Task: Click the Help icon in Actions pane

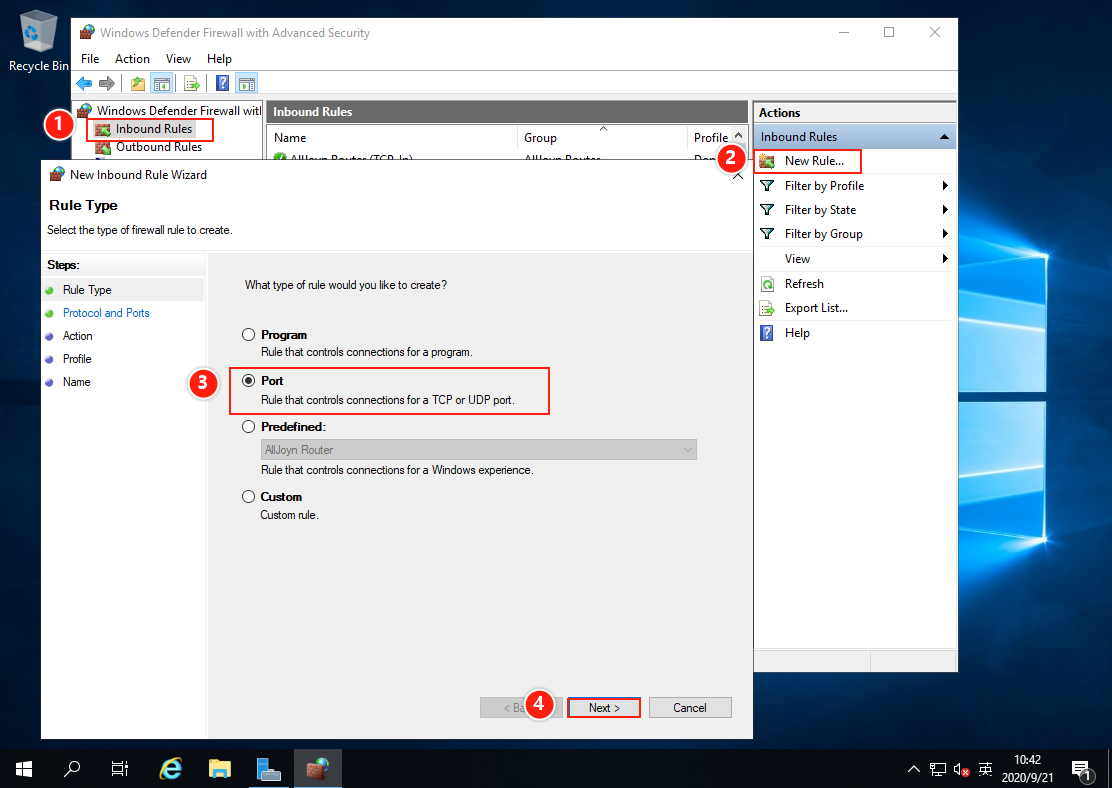Action: click(767, 333)
